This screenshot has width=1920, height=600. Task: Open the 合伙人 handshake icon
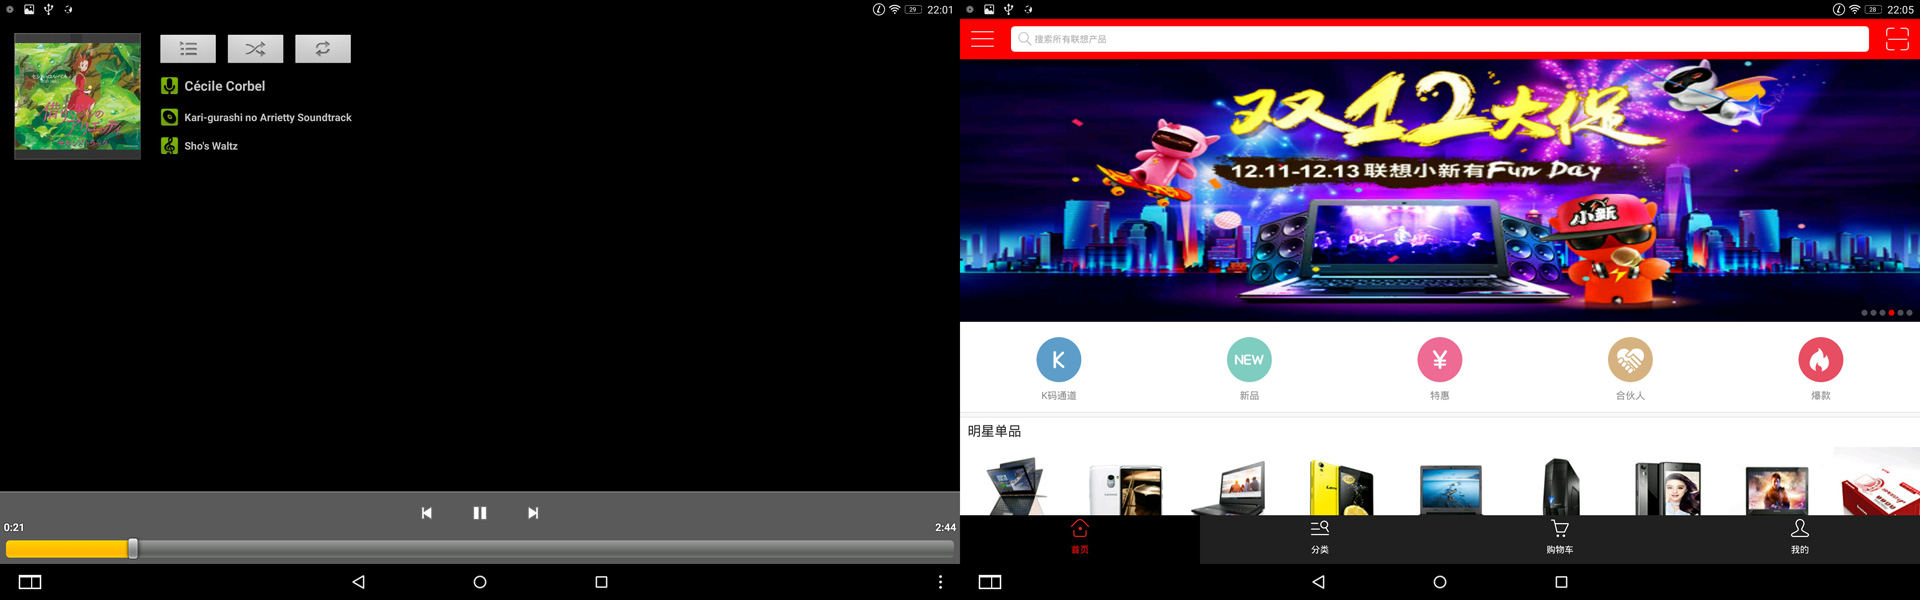tap(1630, 361)
